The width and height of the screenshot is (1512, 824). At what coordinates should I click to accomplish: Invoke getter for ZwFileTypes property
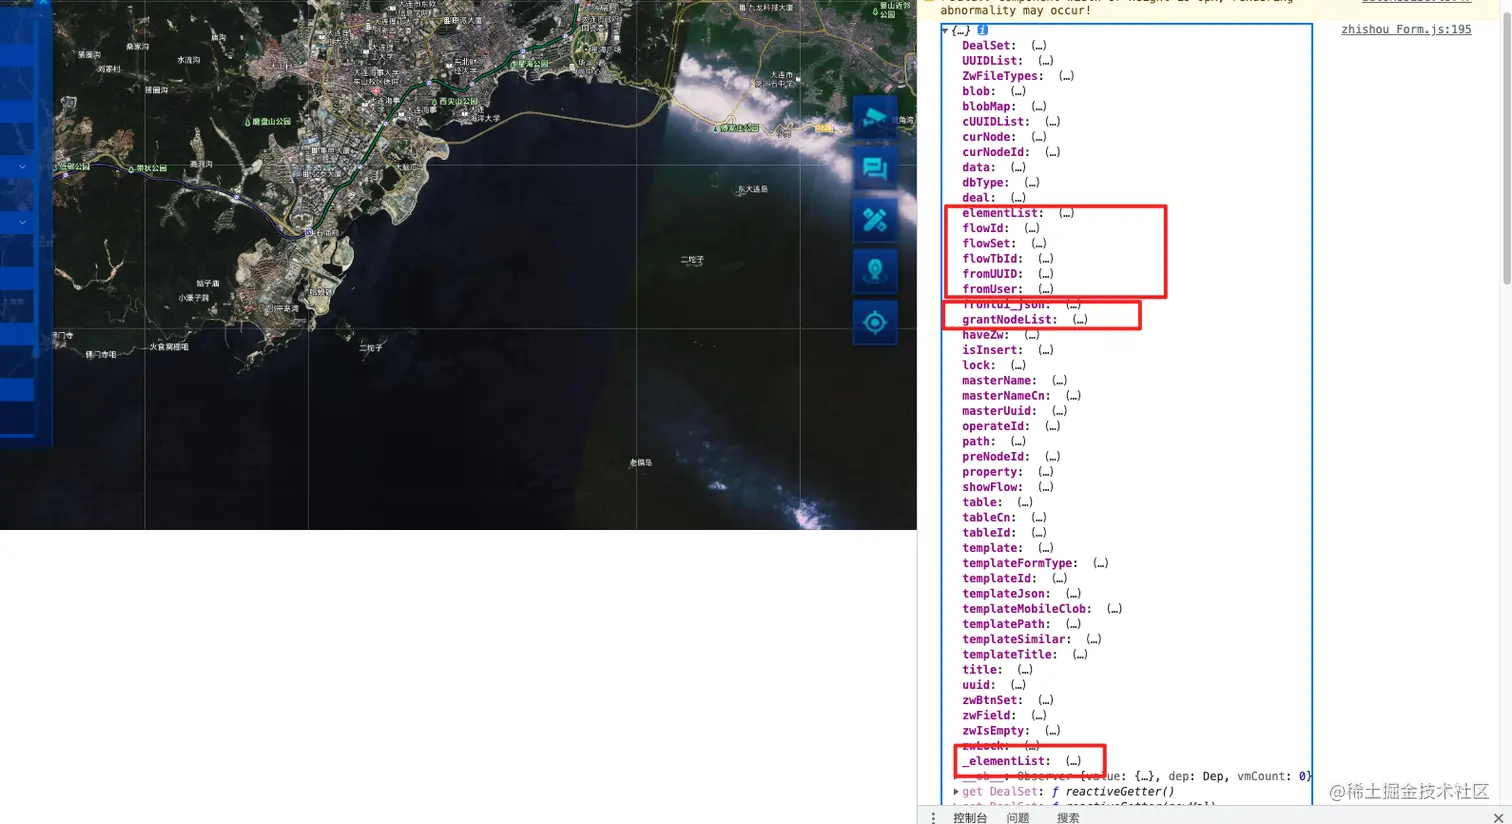pos(1066,76)
